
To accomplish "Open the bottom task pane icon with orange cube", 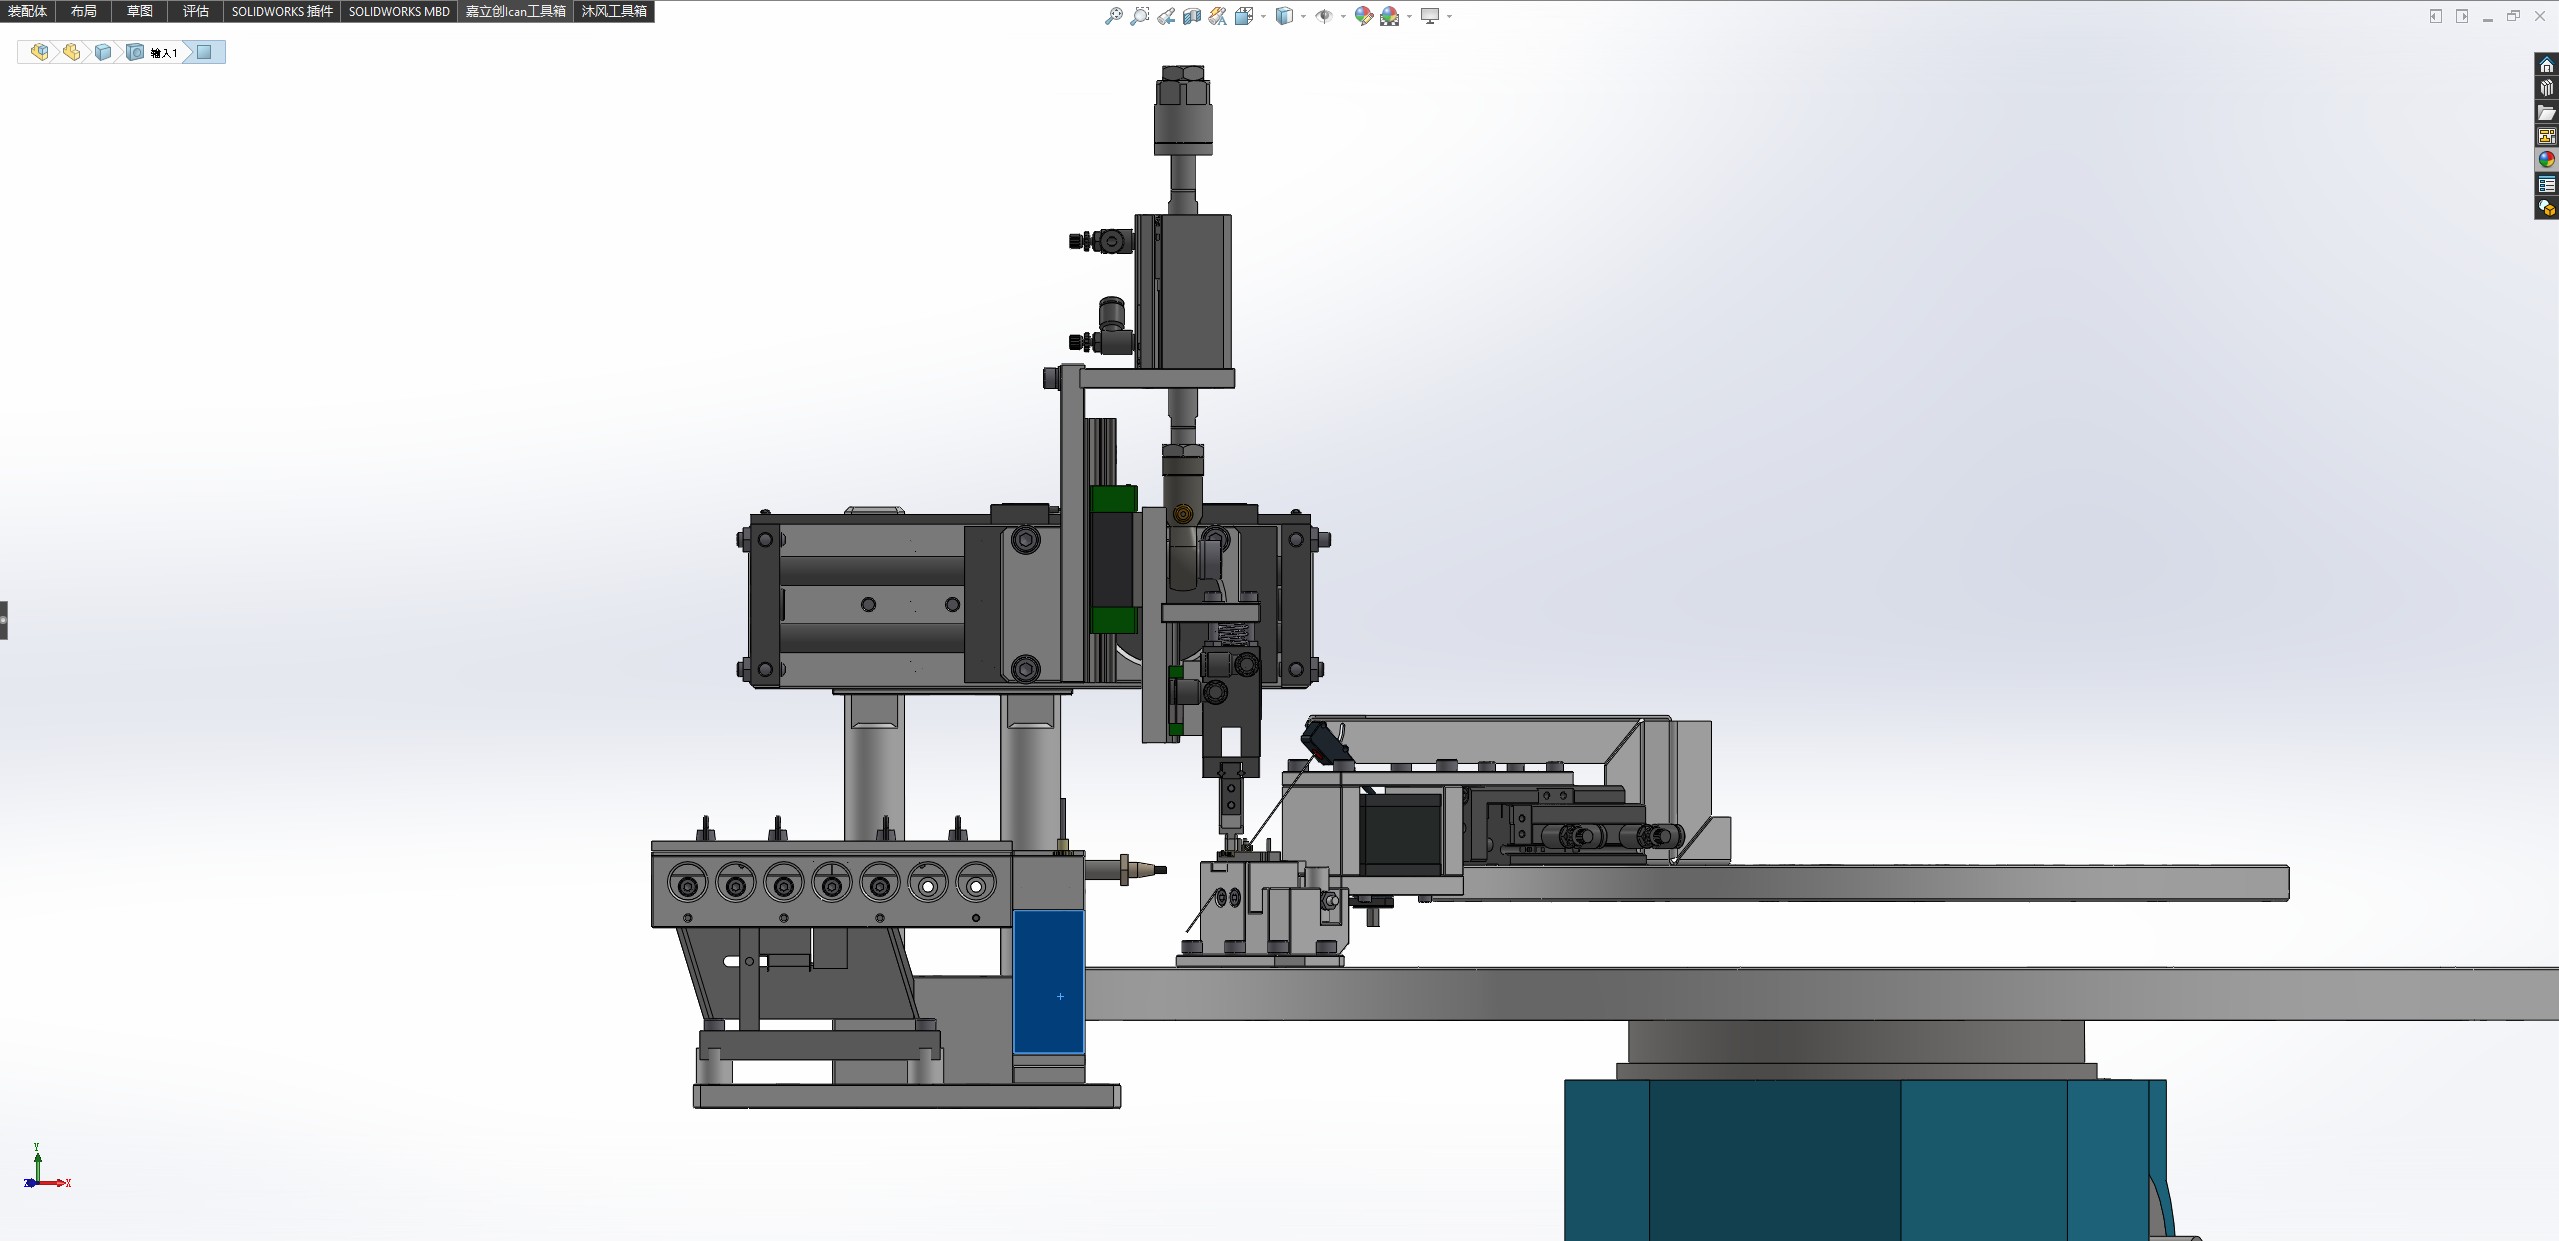I will click(2546, 208).
